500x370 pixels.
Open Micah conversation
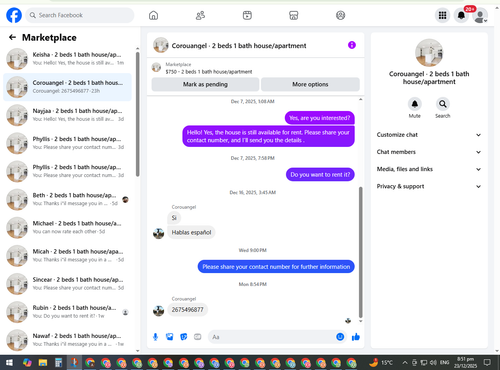click(x=68, y=256)
